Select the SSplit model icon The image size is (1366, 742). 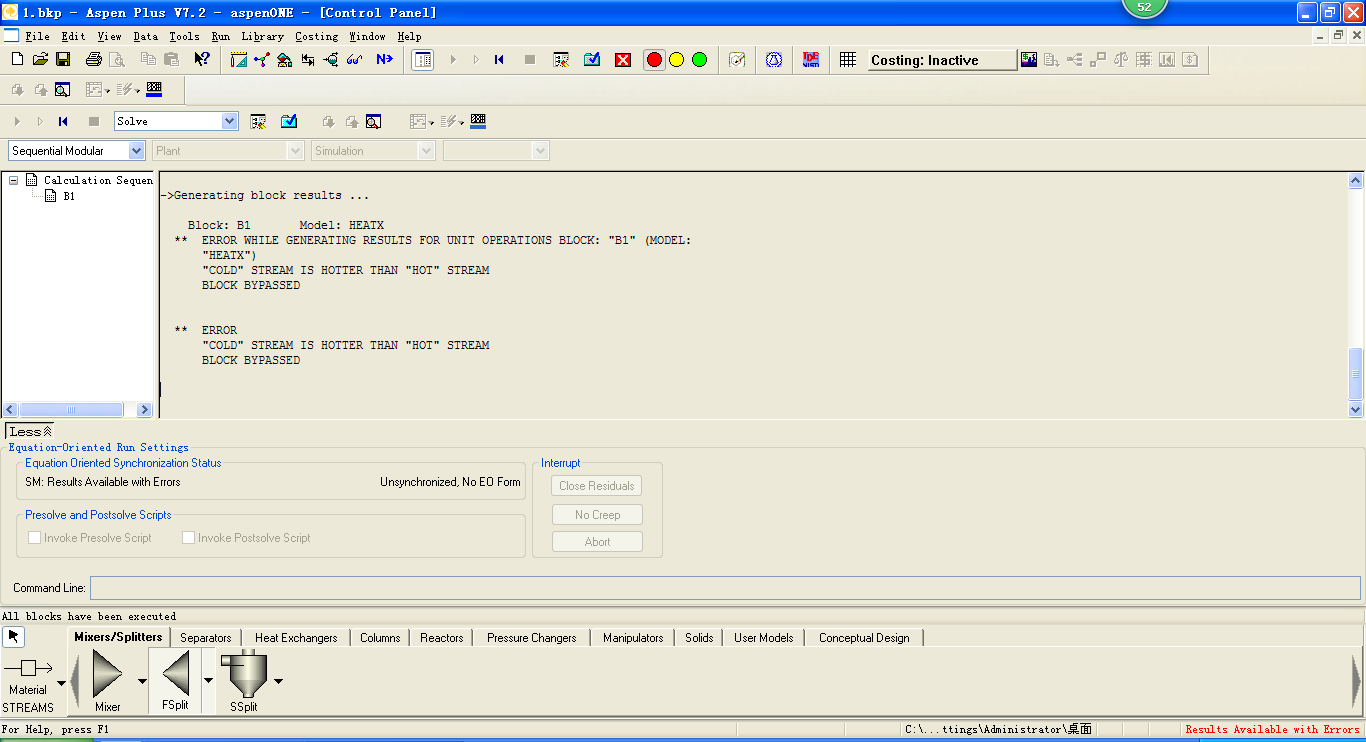coord(243,676)
